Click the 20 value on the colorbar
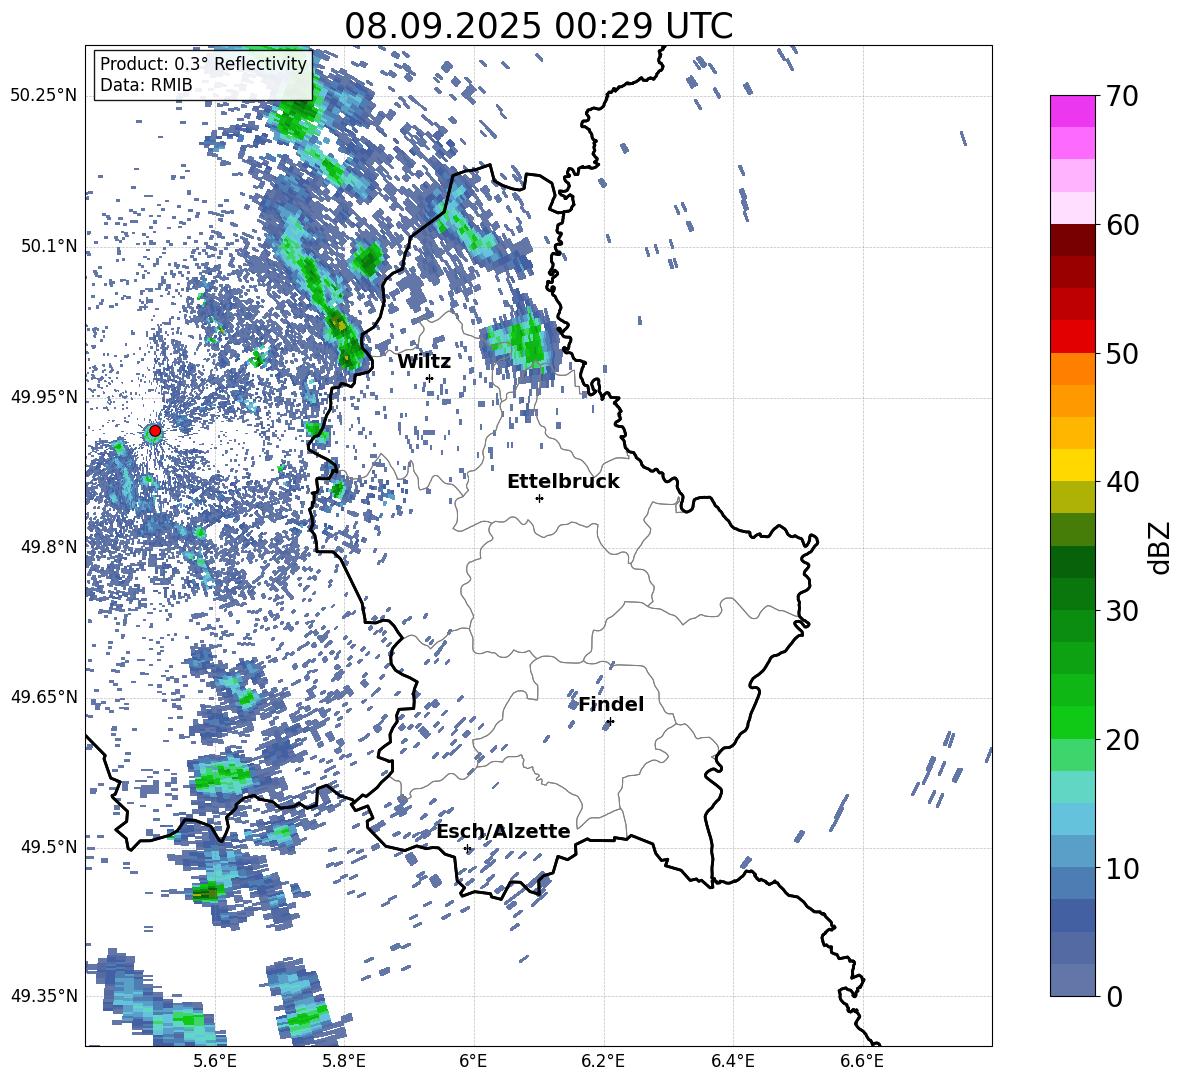The height and width of the screenshot is (1081, 1184). pyautogui.click(x=1121, y=740)
